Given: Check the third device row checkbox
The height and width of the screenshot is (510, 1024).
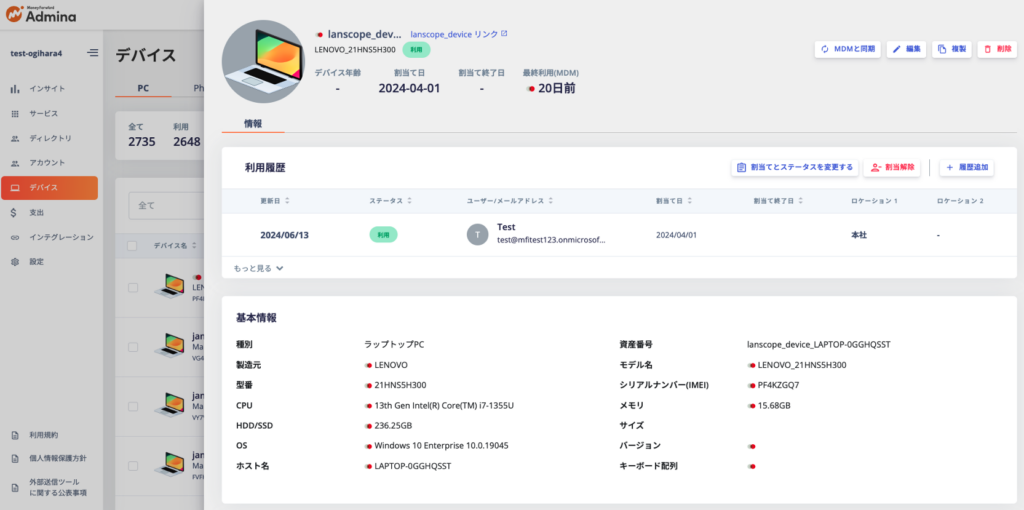Looking at the screenshot, I should click(x=133, y=406).
